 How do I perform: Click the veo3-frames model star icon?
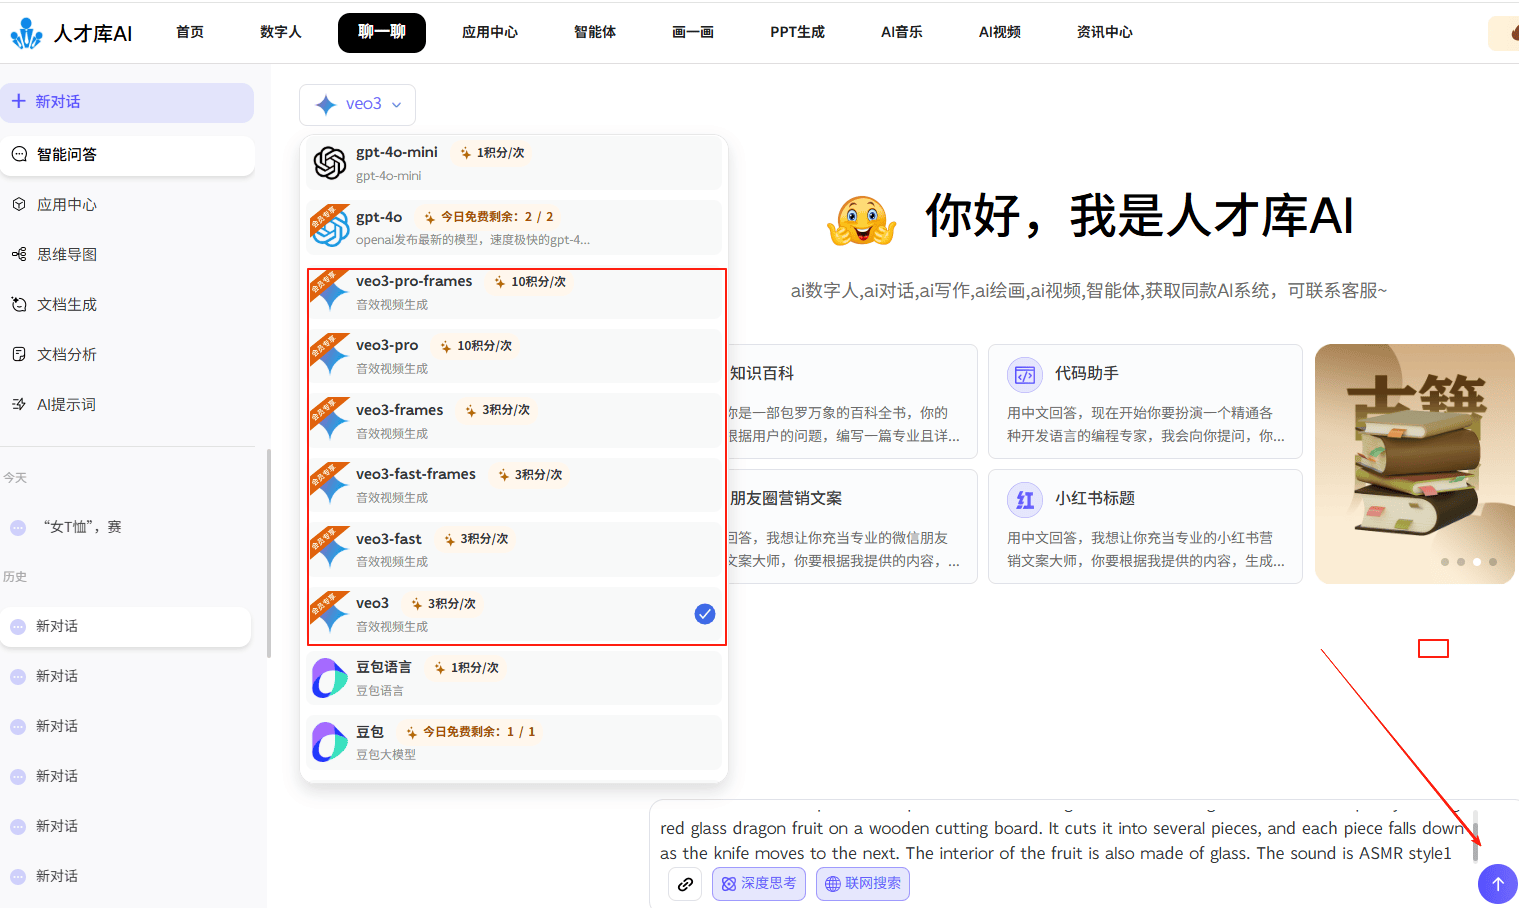click(x=330, y=421)
